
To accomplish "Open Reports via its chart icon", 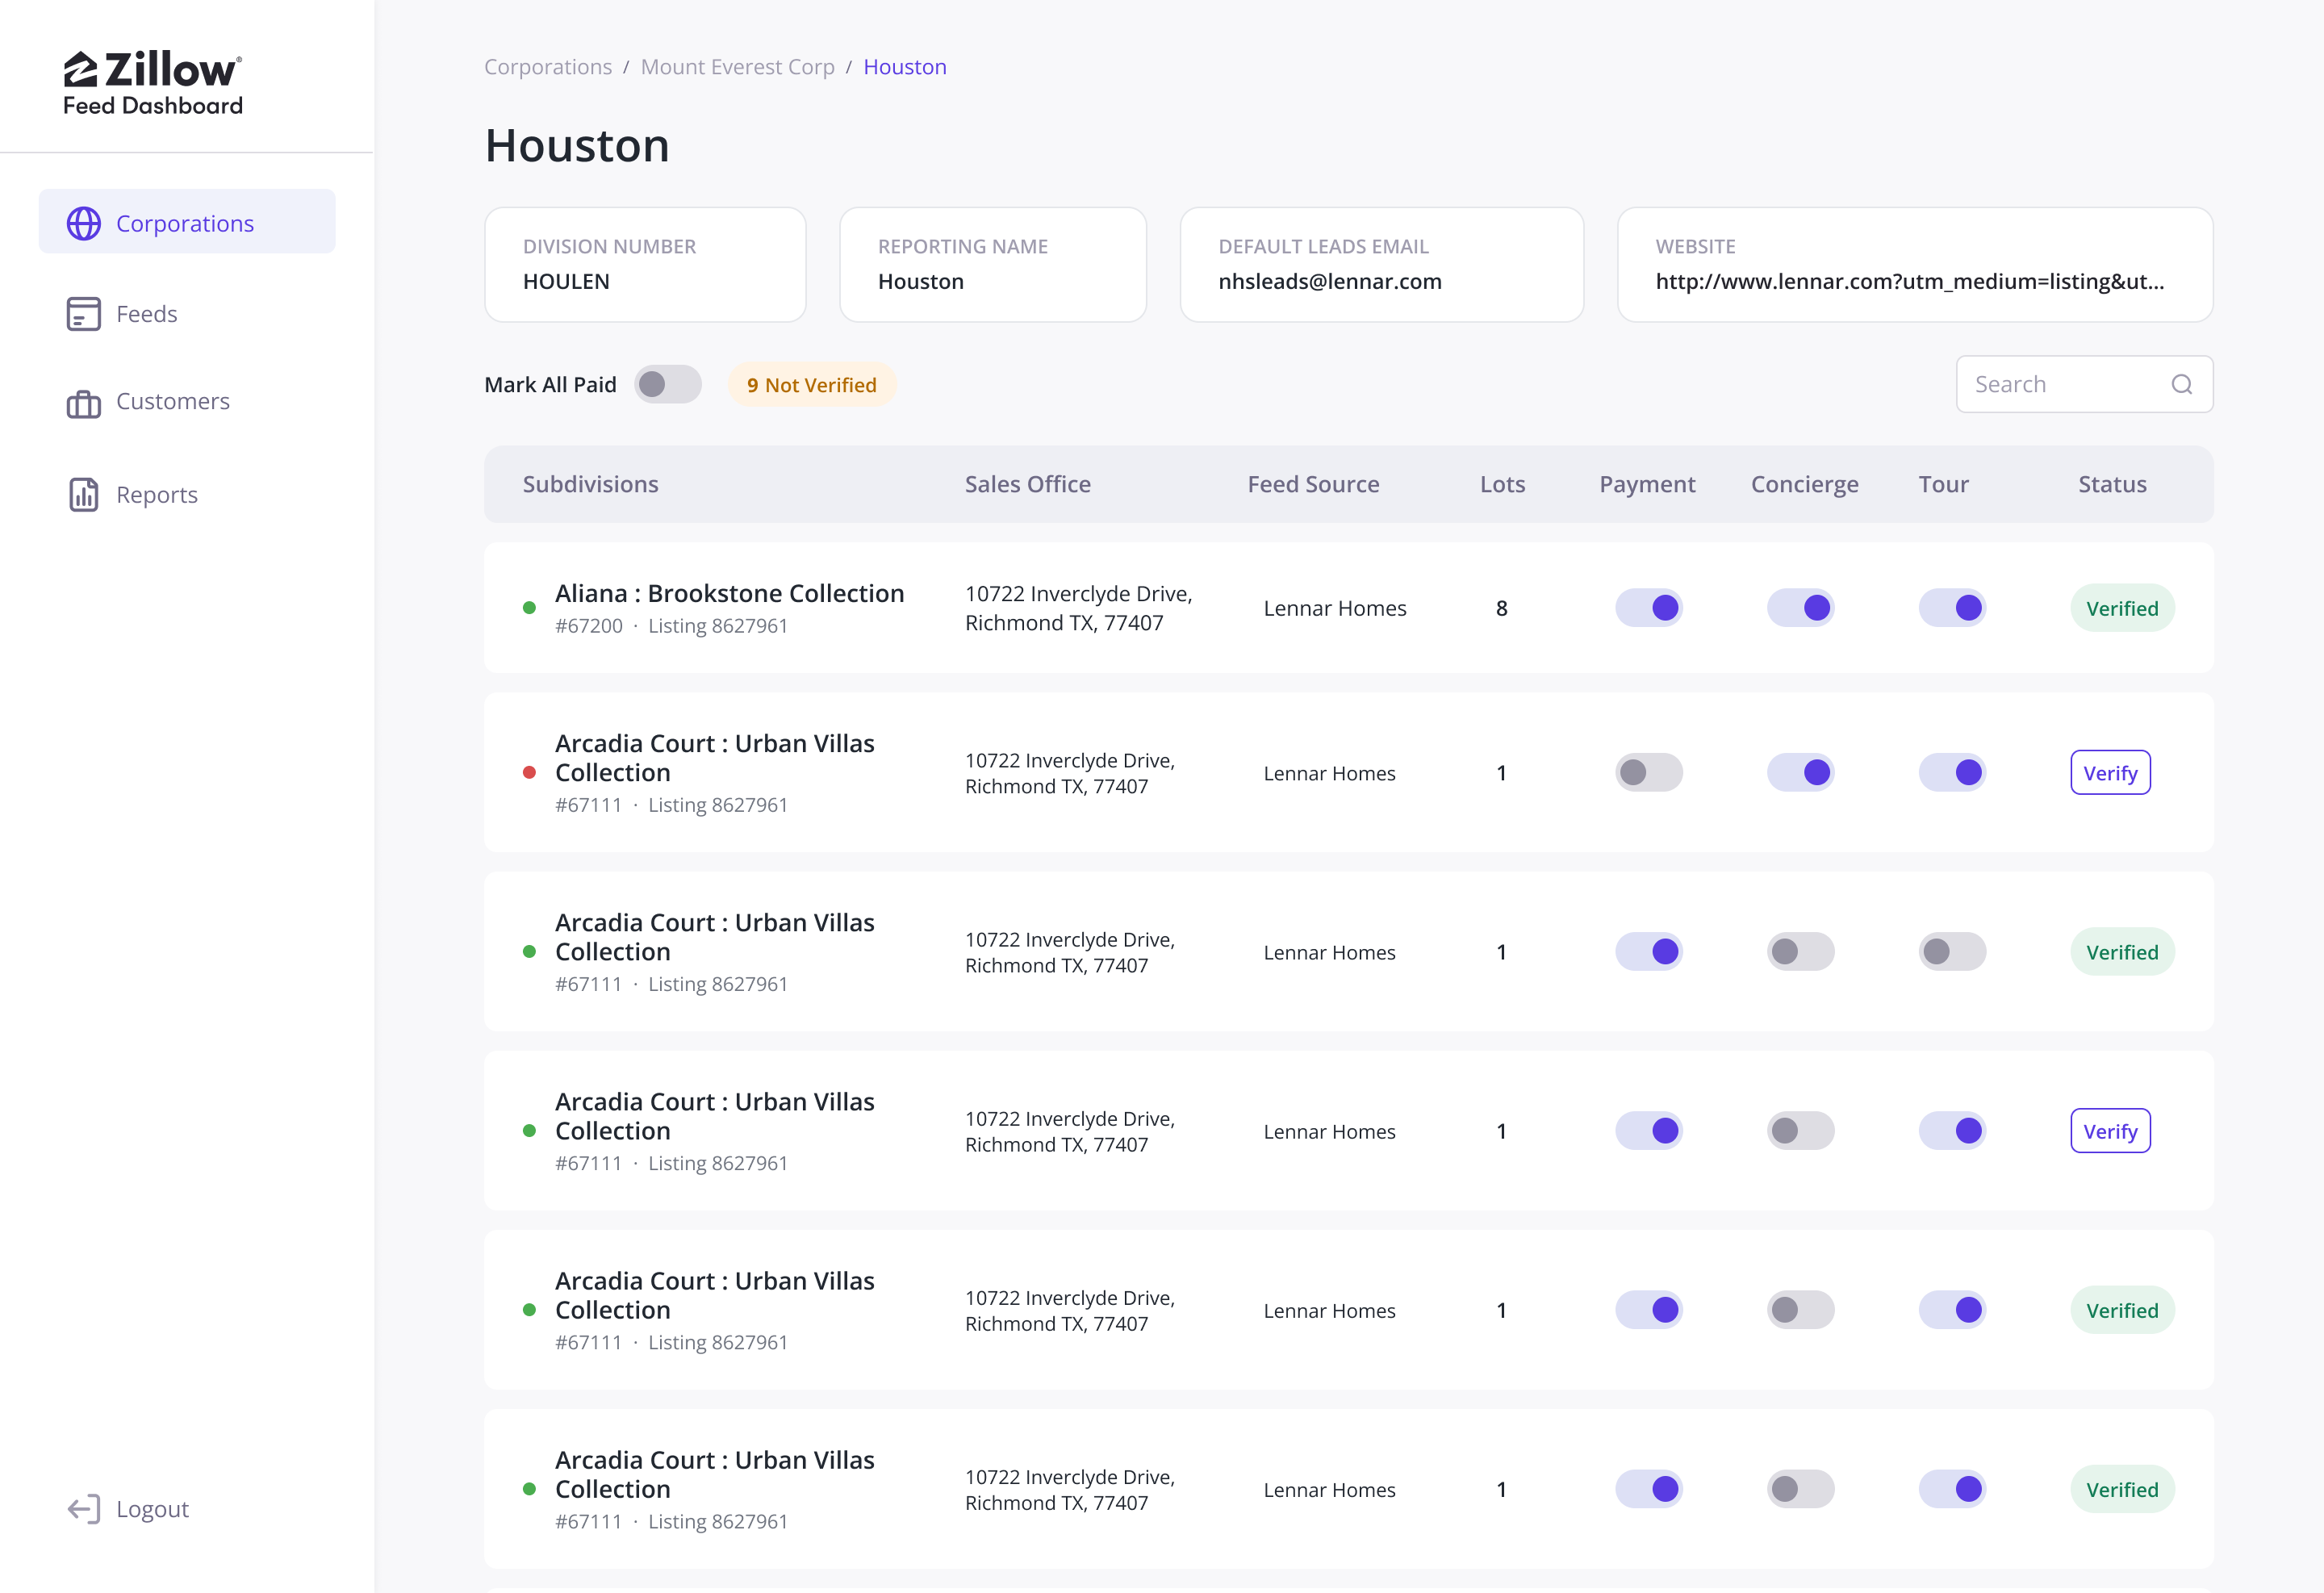I will (x=84, y=494).
